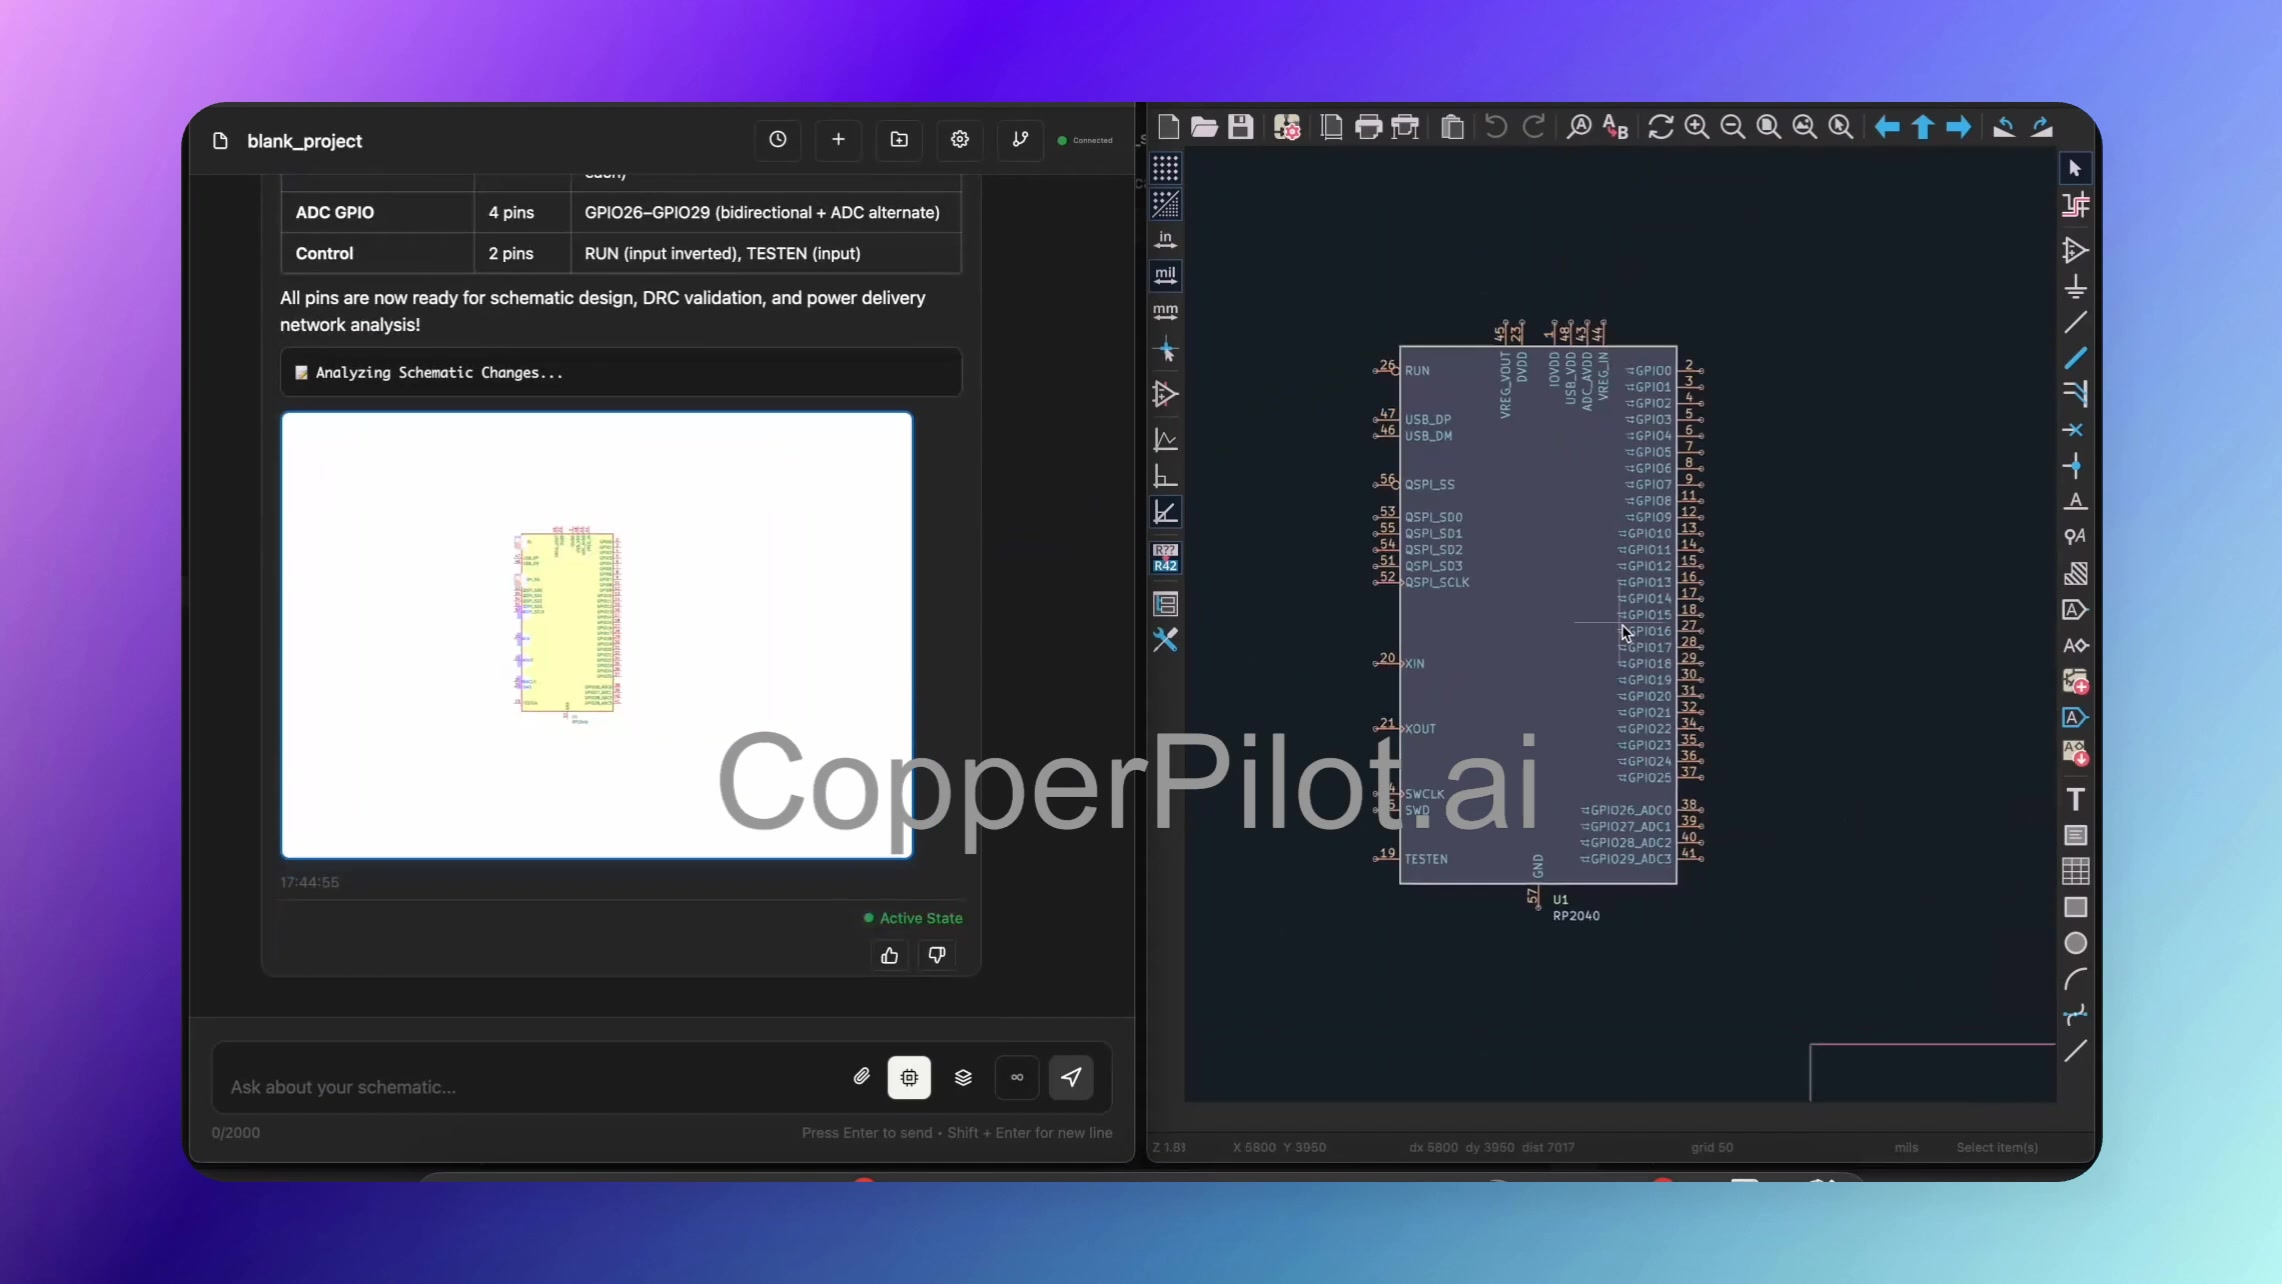Save the schematic with the floppy disk icon
The width and height of the screenshot is (2282, 1284).
pyautogui.click(x=1241, y=127)
